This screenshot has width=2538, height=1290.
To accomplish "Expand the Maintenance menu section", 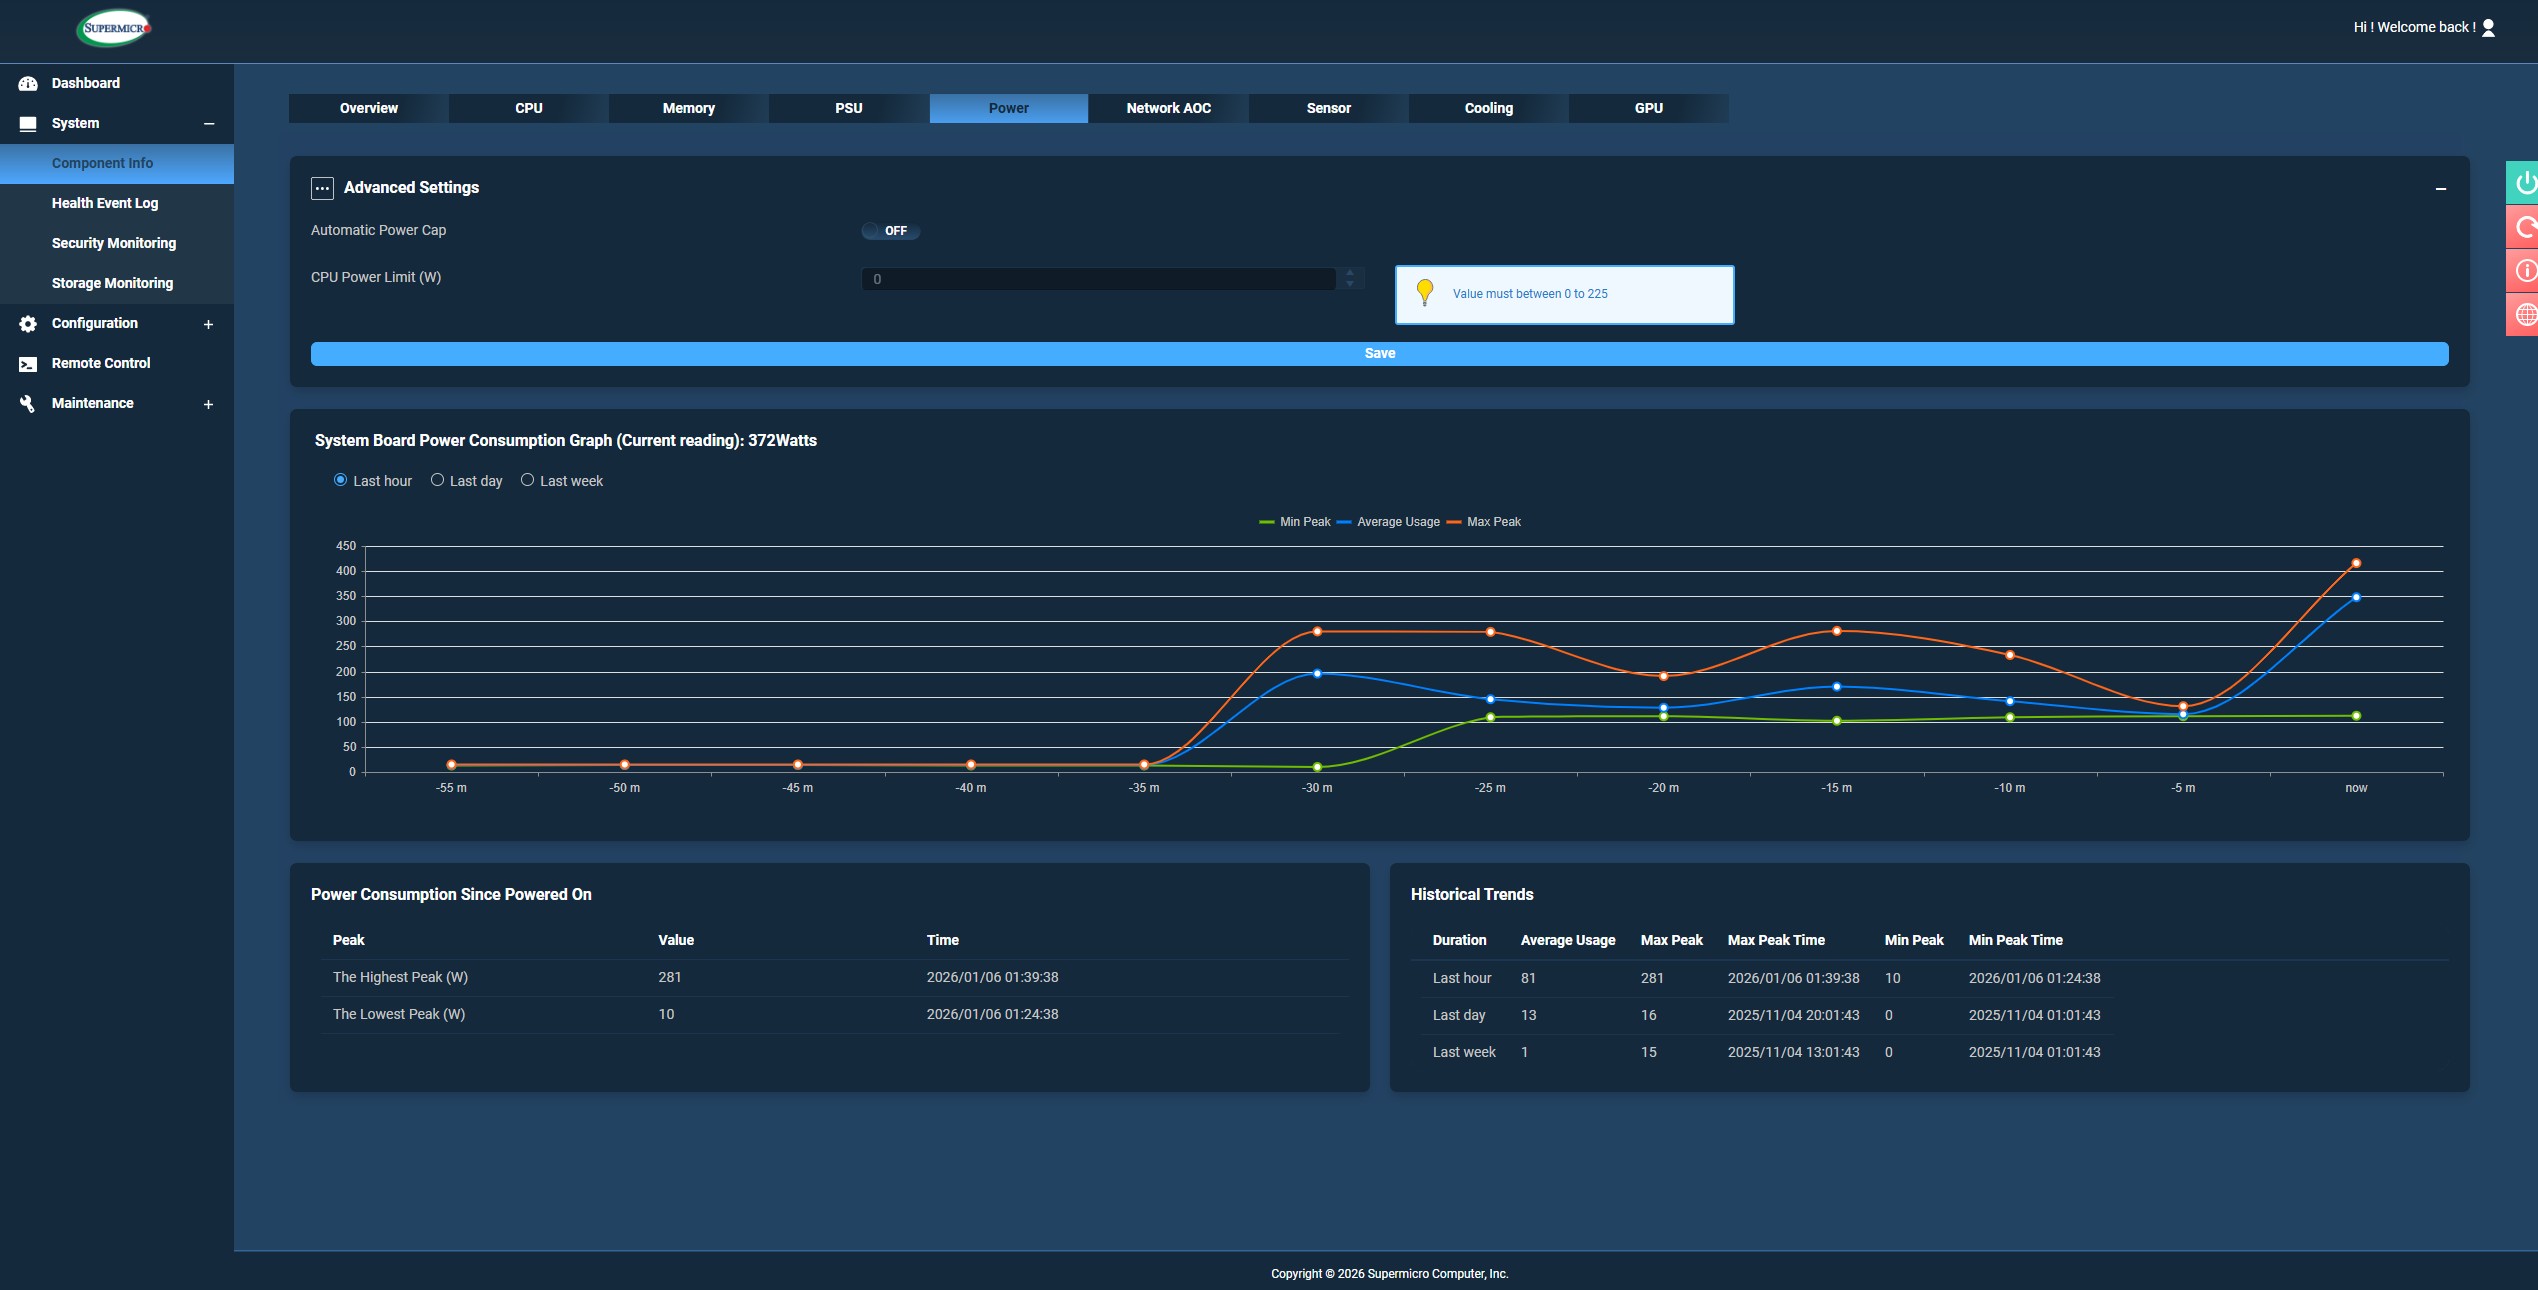I will [208, 404].
